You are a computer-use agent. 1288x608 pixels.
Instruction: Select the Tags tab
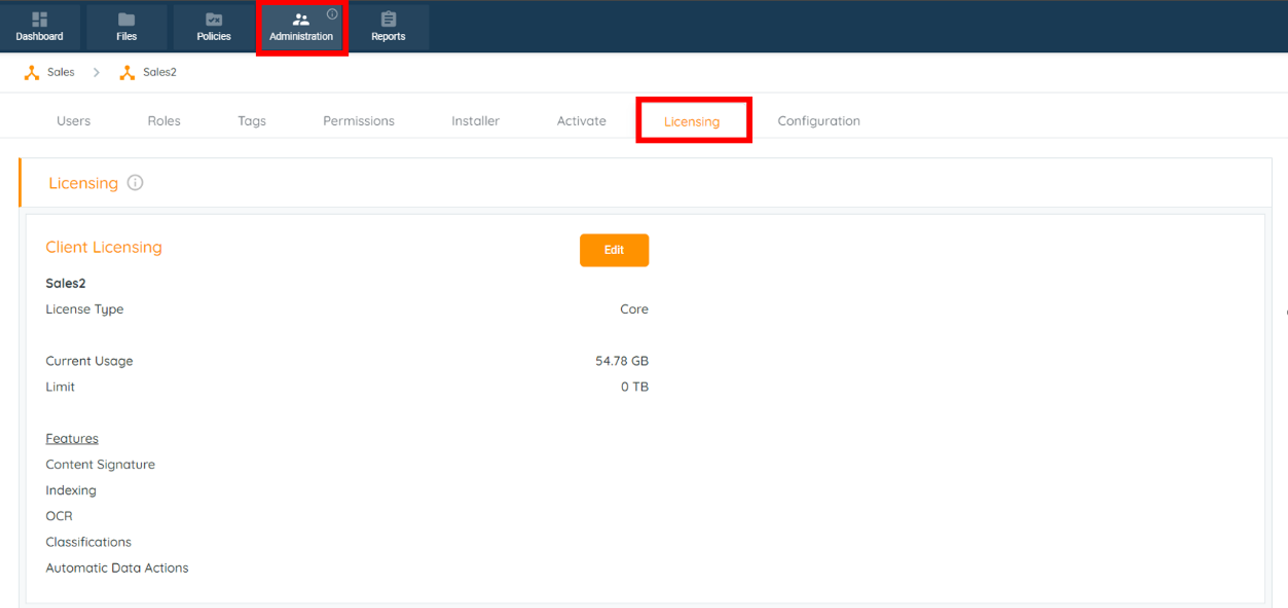(x=252, y=121)
